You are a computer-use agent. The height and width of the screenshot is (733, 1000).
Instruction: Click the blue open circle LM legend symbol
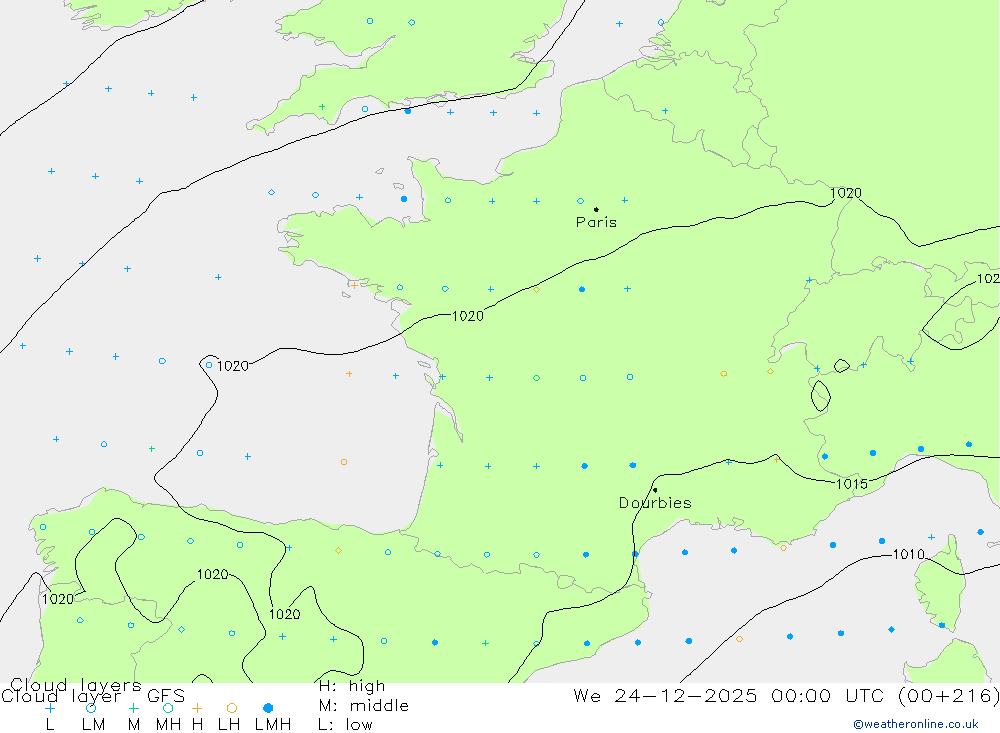coord(91,708)
